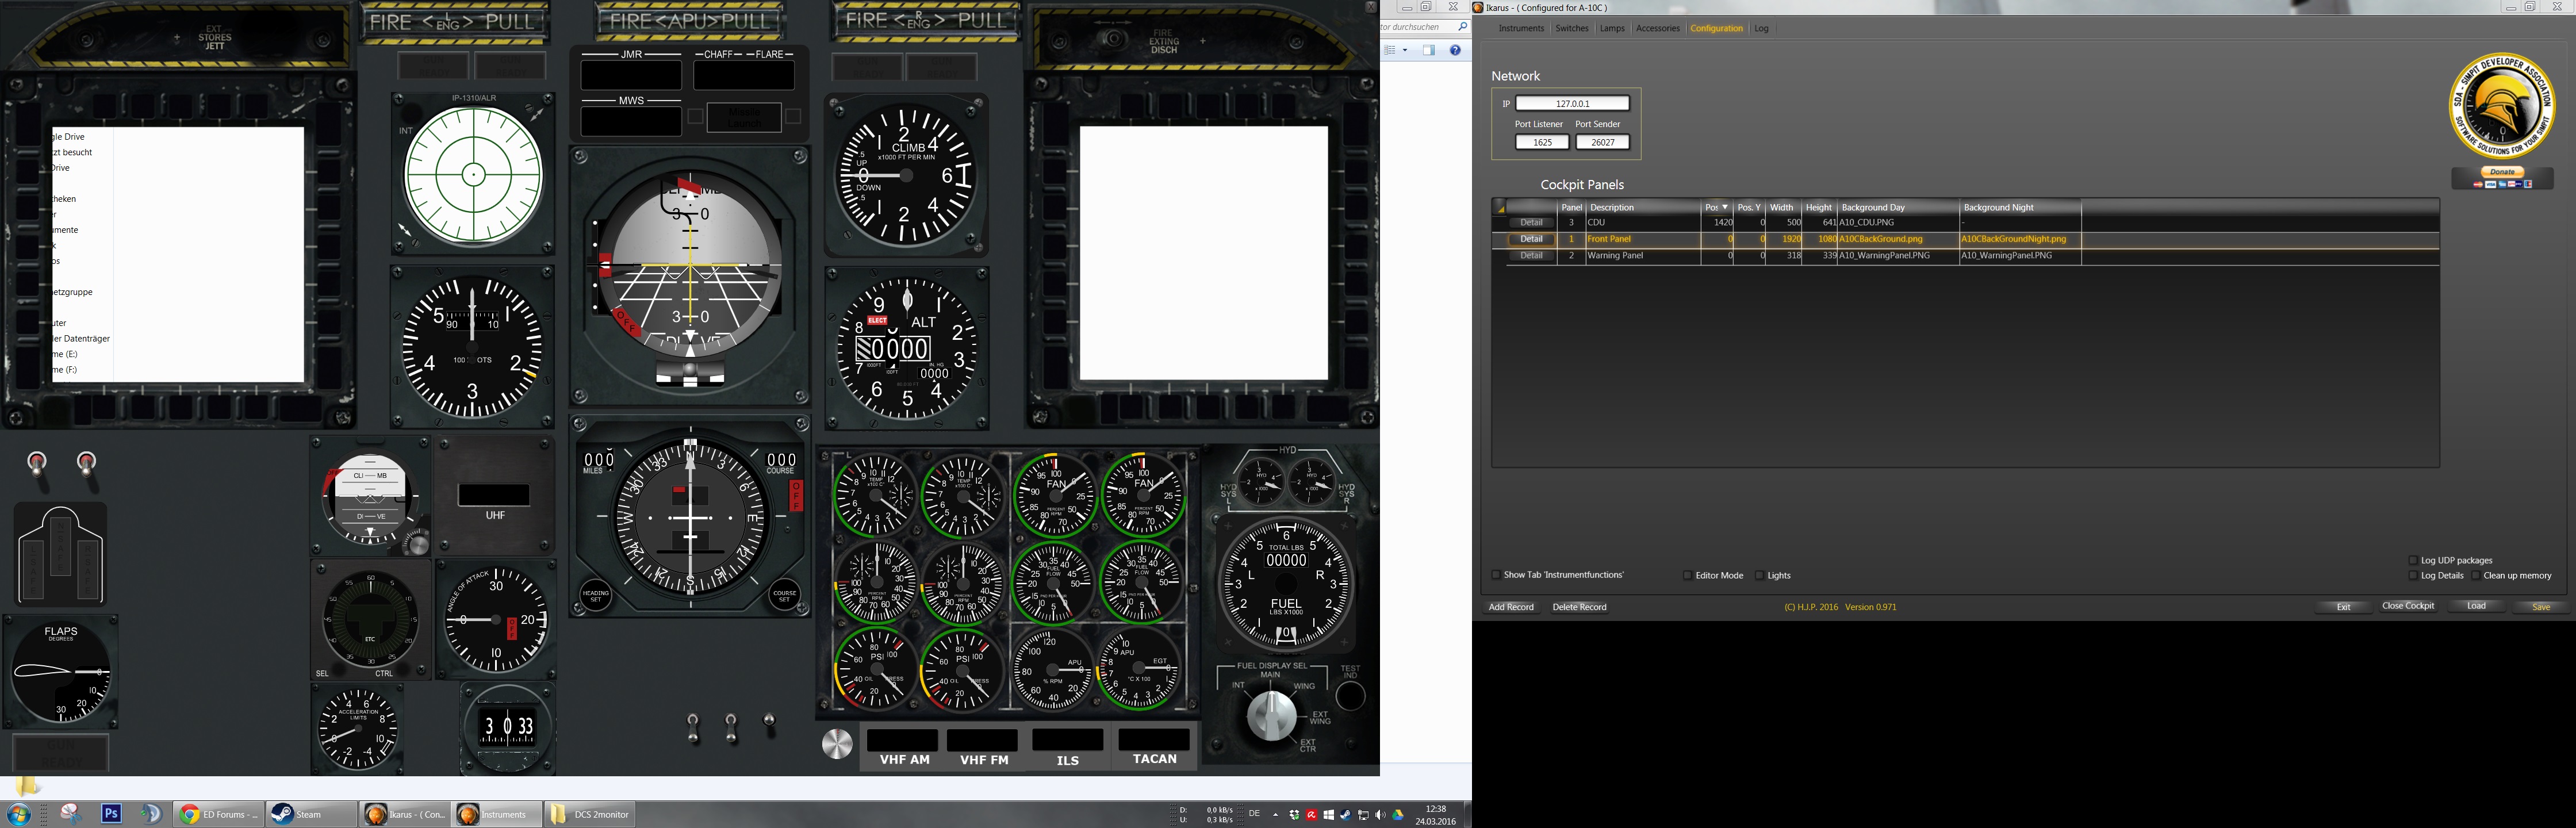Enable Clean up memory checkbox
The width and height of the screenshot is (2576, 828).
pos(2475,575)
